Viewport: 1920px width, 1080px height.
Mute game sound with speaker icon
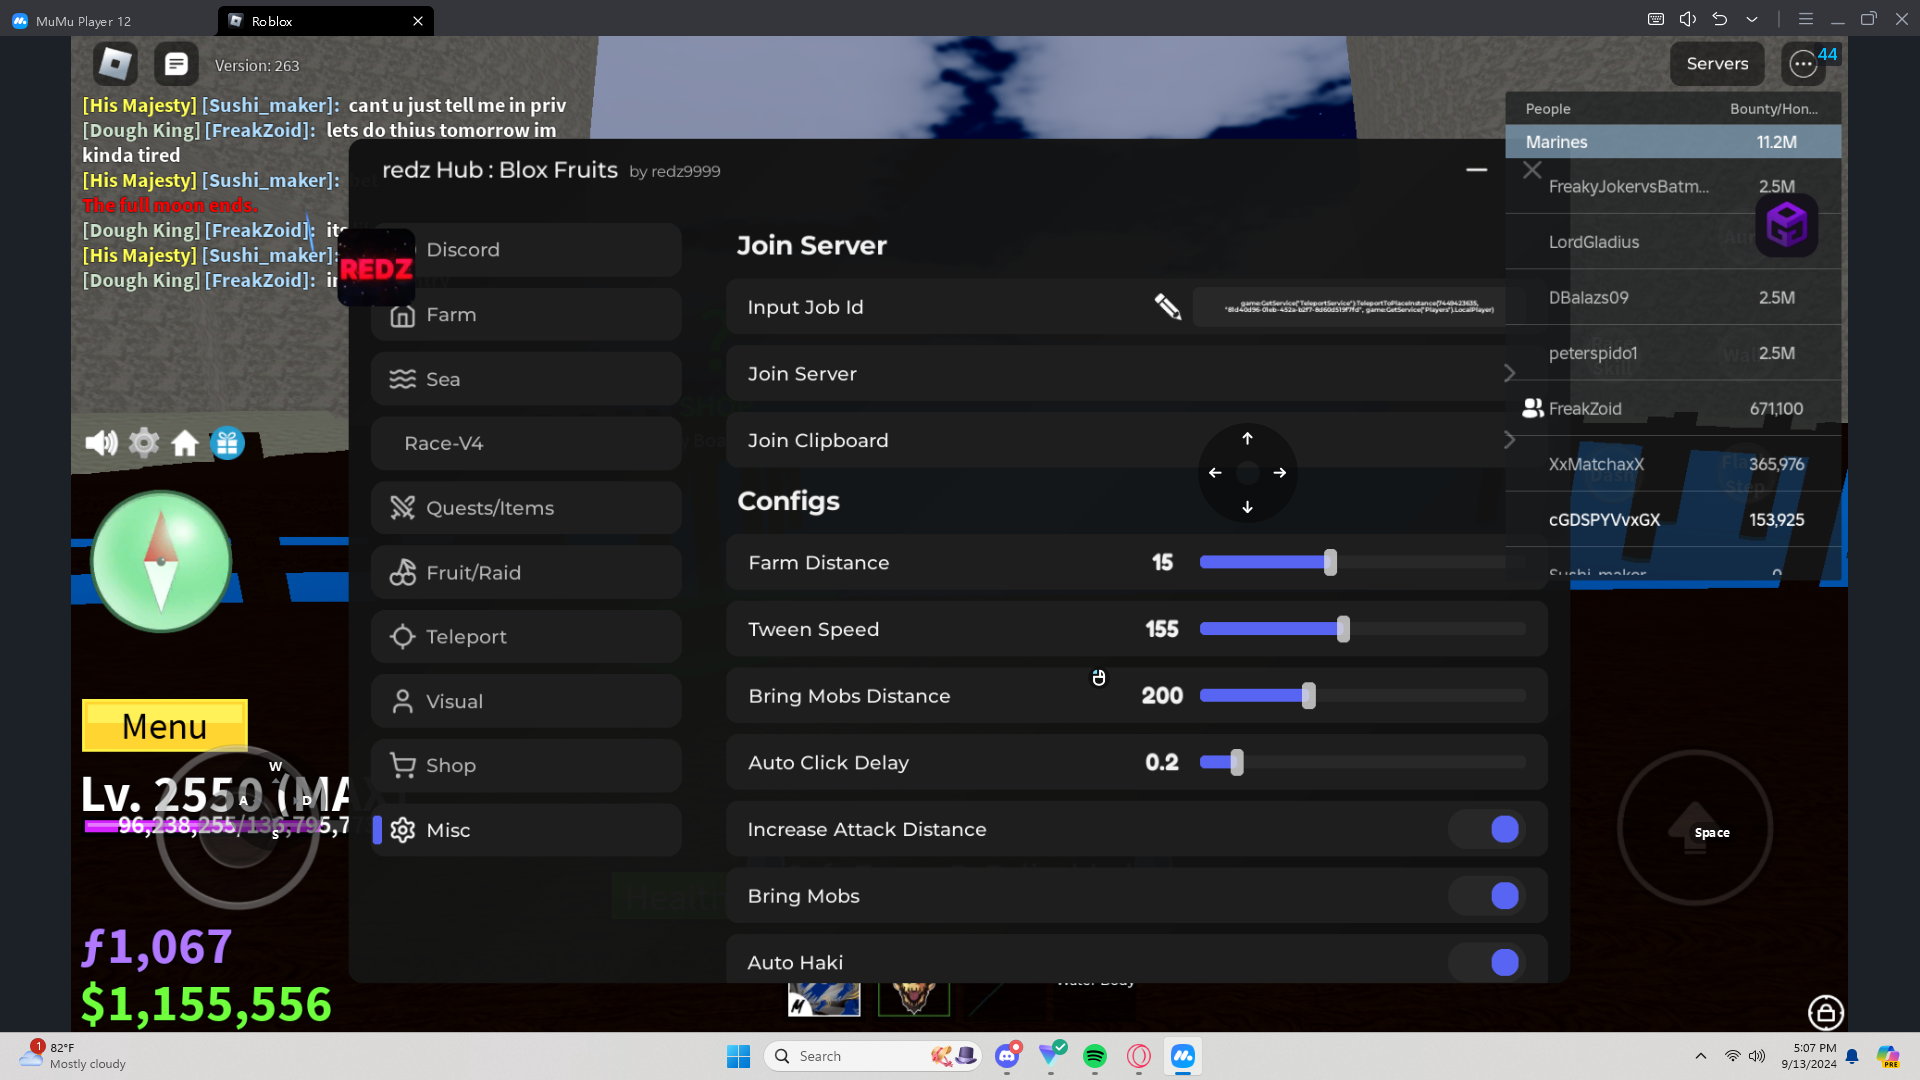coord(101,443)
